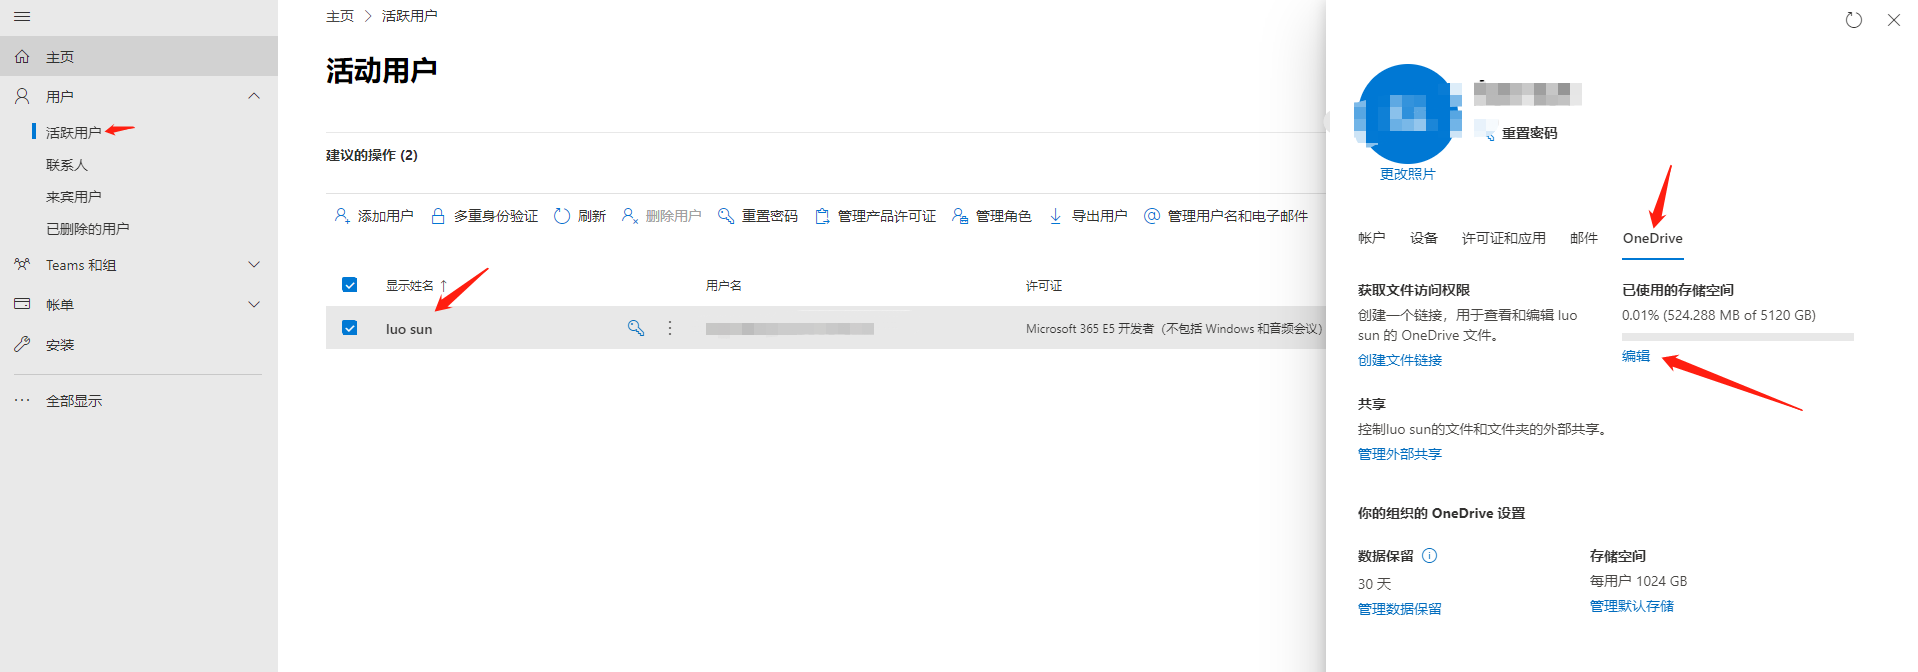This screenshot has height=672, width=1918.
Task: Expand the 帐单 sidebar section
Action: click(x=254, y=305)
